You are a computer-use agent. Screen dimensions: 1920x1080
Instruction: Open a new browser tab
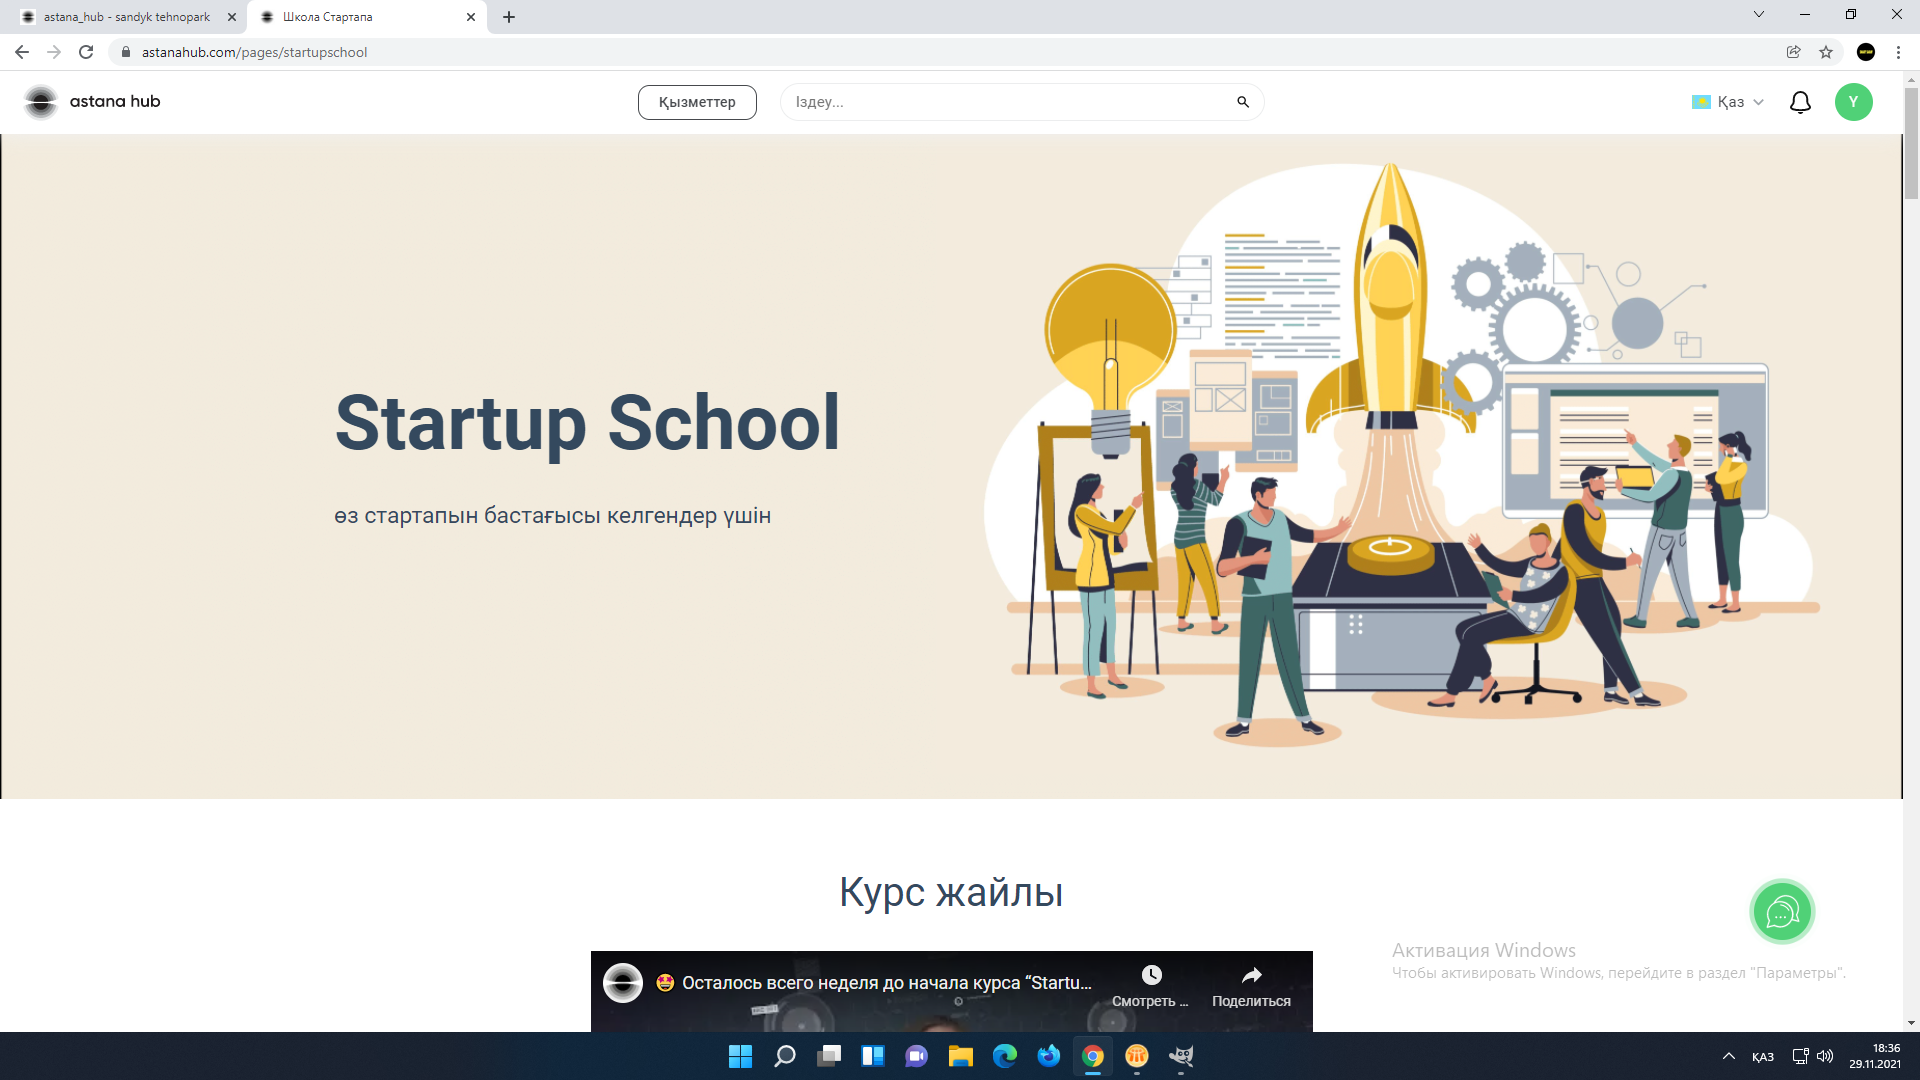pyautogui.click(x=509, y=17)
